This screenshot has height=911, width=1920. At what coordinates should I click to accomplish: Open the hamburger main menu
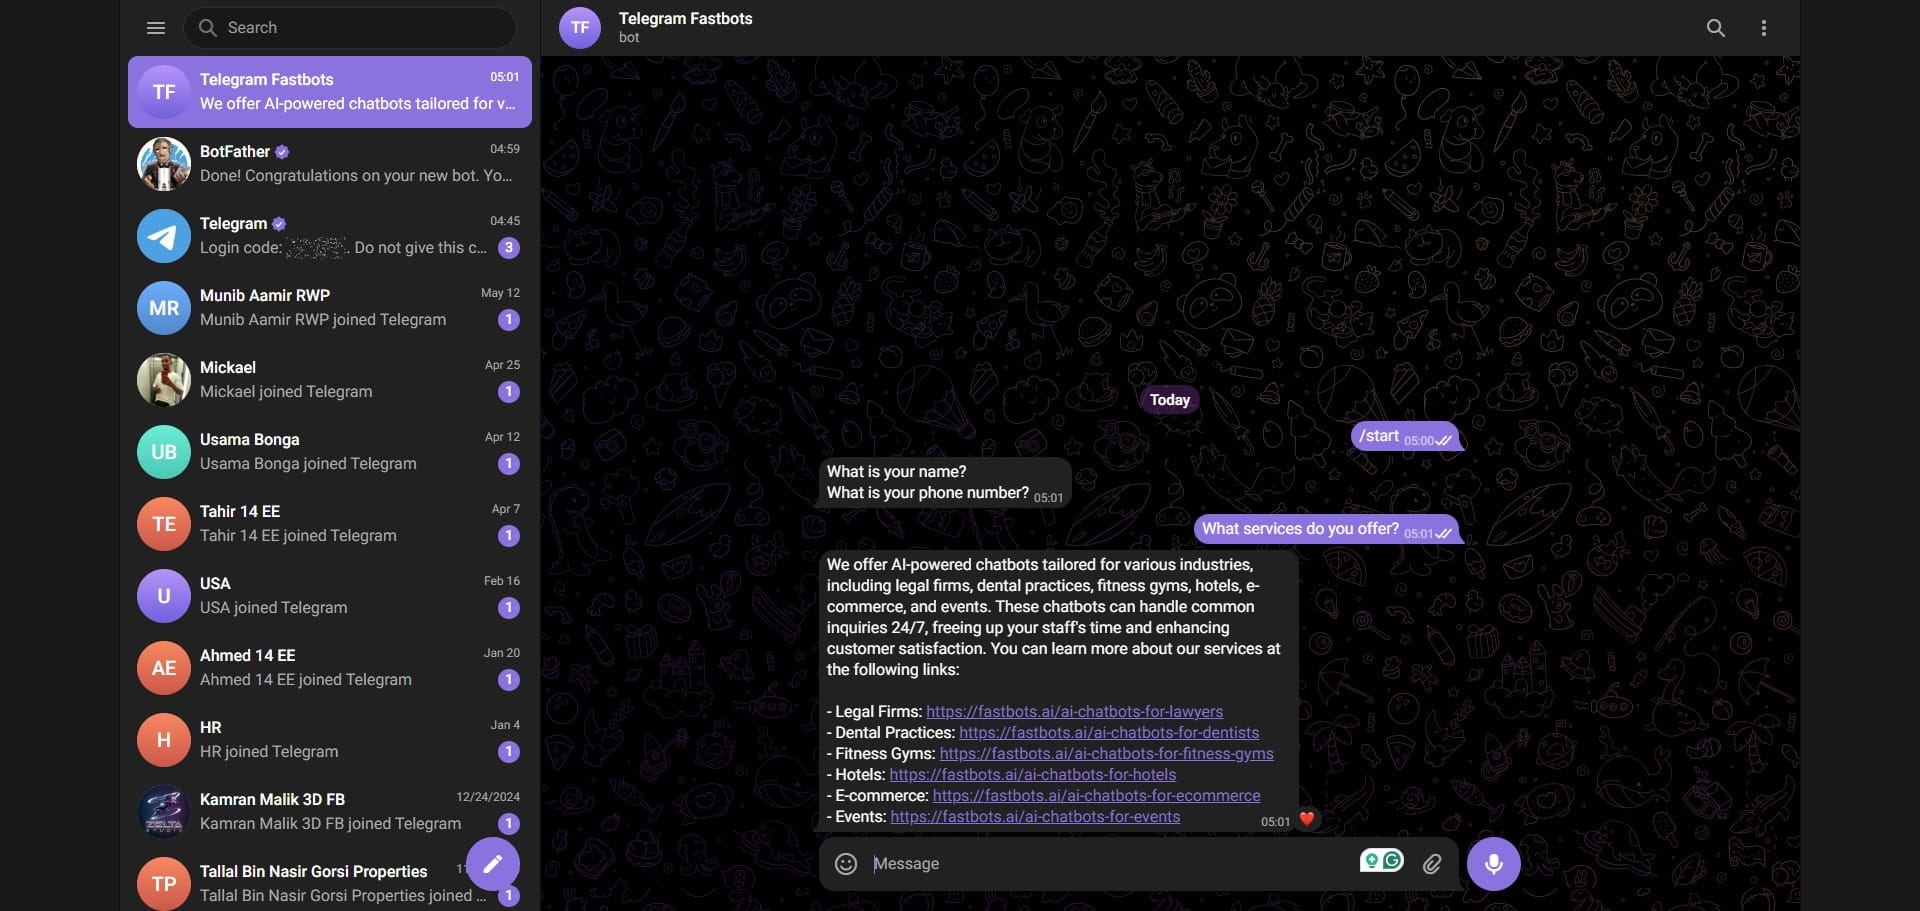pos(156,28)
